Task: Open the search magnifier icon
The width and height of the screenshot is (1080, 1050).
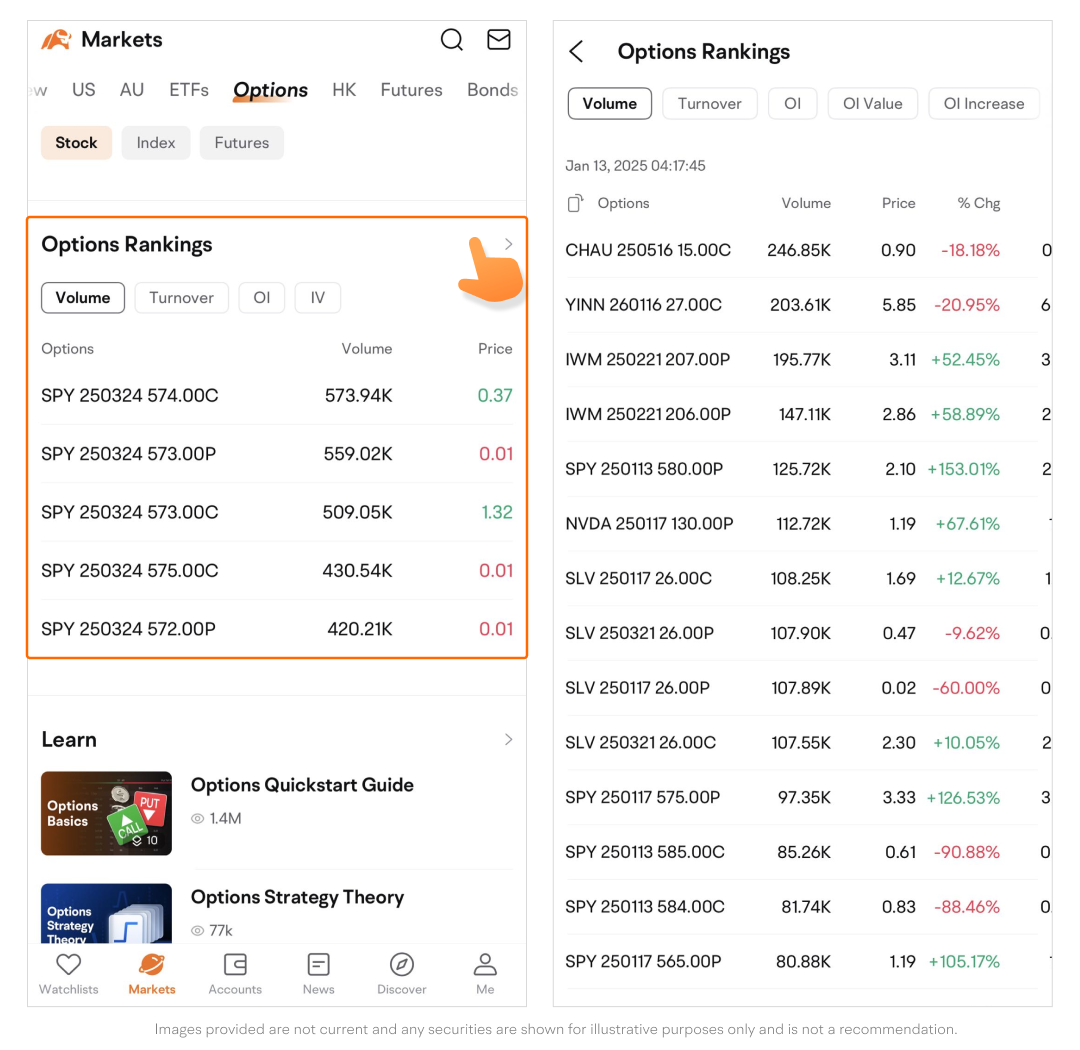Action: point(452,40)
